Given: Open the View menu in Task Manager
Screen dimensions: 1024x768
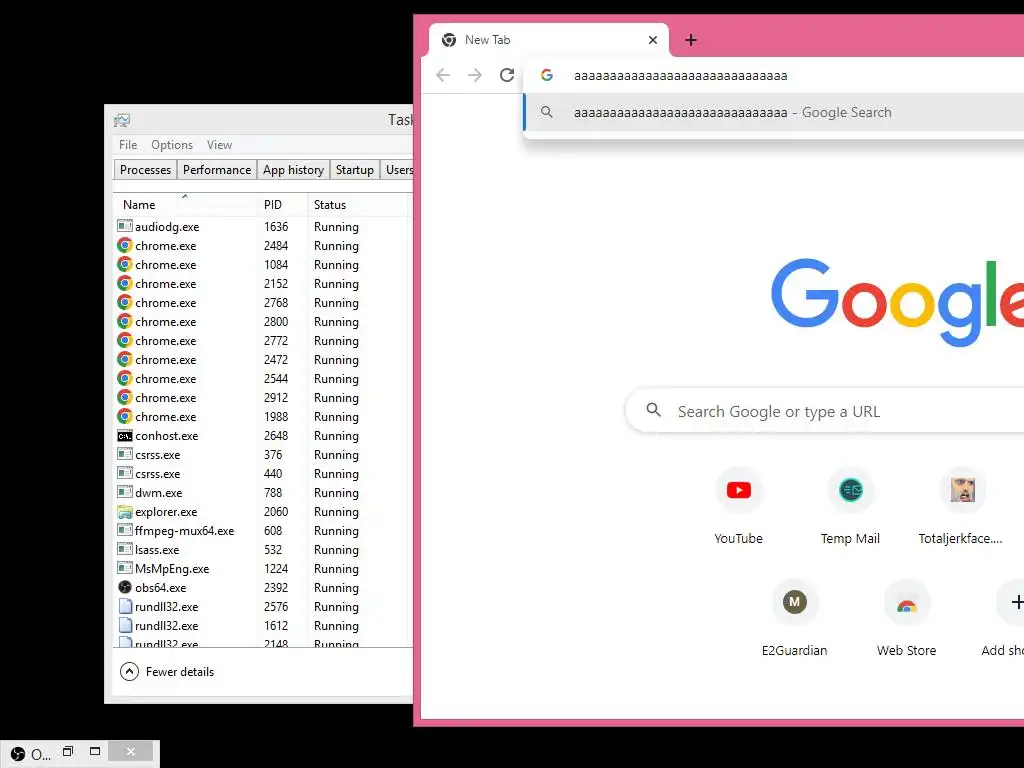Looking at the screenshot, I should click(219, 145).
